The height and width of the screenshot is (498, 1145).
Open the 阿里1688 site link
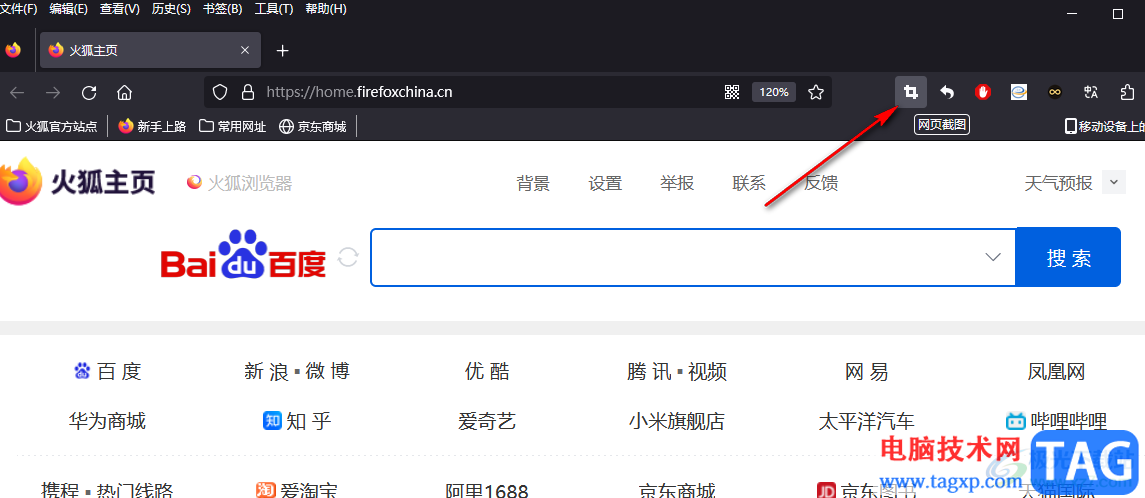[x=487, y=490]
